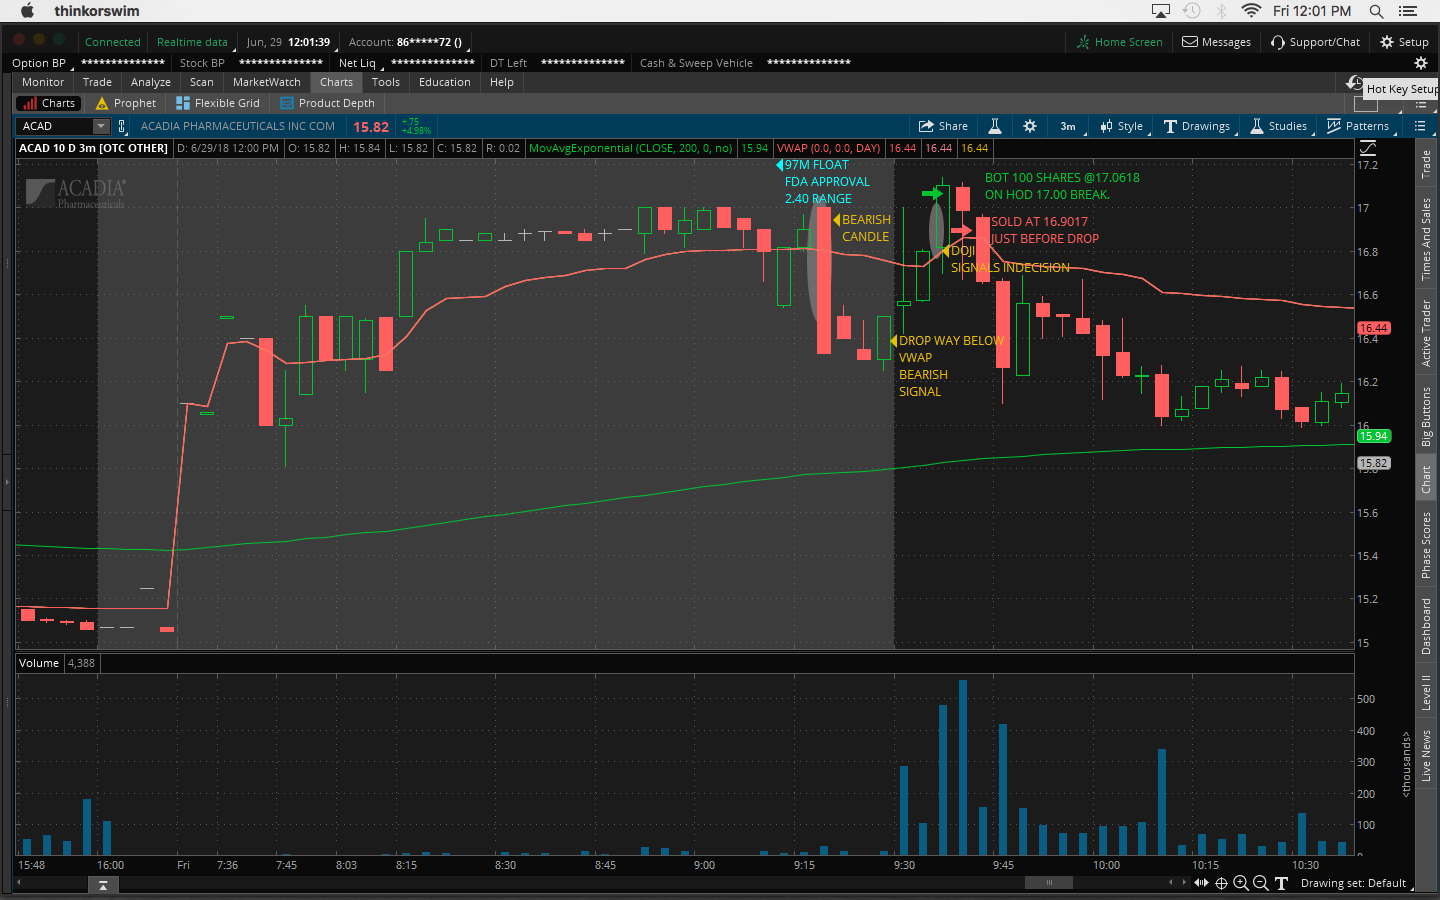Open Dashboard side panel tab
This screenshot has width=1440, height=900.
[1426, 627]
